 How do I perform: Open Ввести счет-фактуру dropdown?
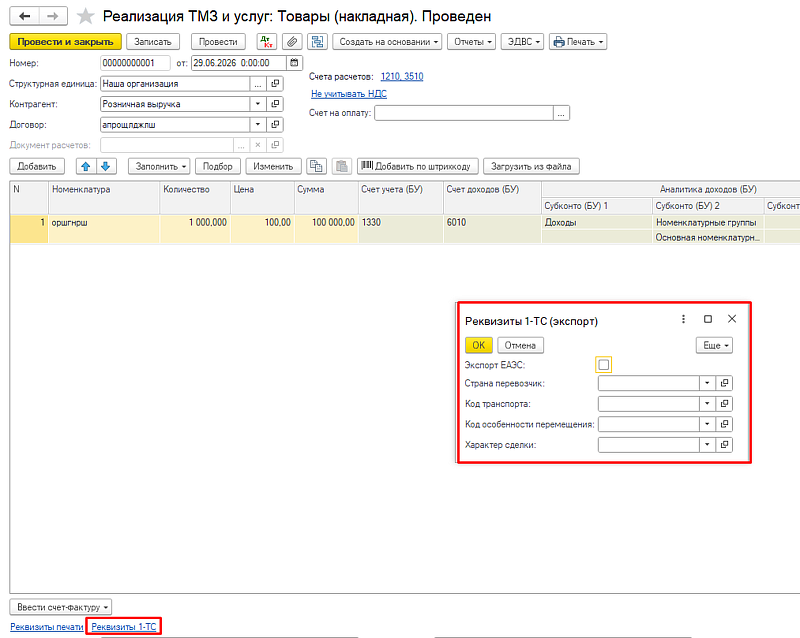point(61,607)
